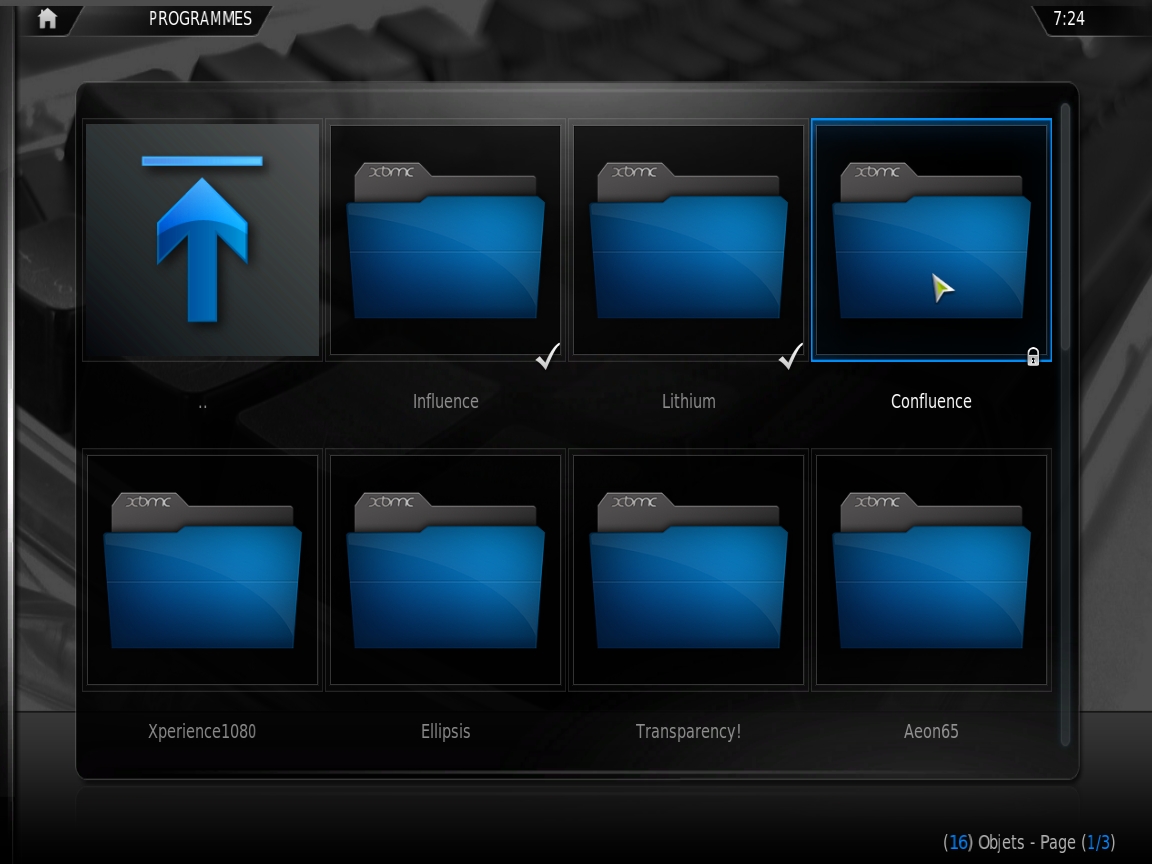The width and height of the screenshot is (1152, 864).
Task: Click the checkmark on Influence folder
Action: click(548, 356)
